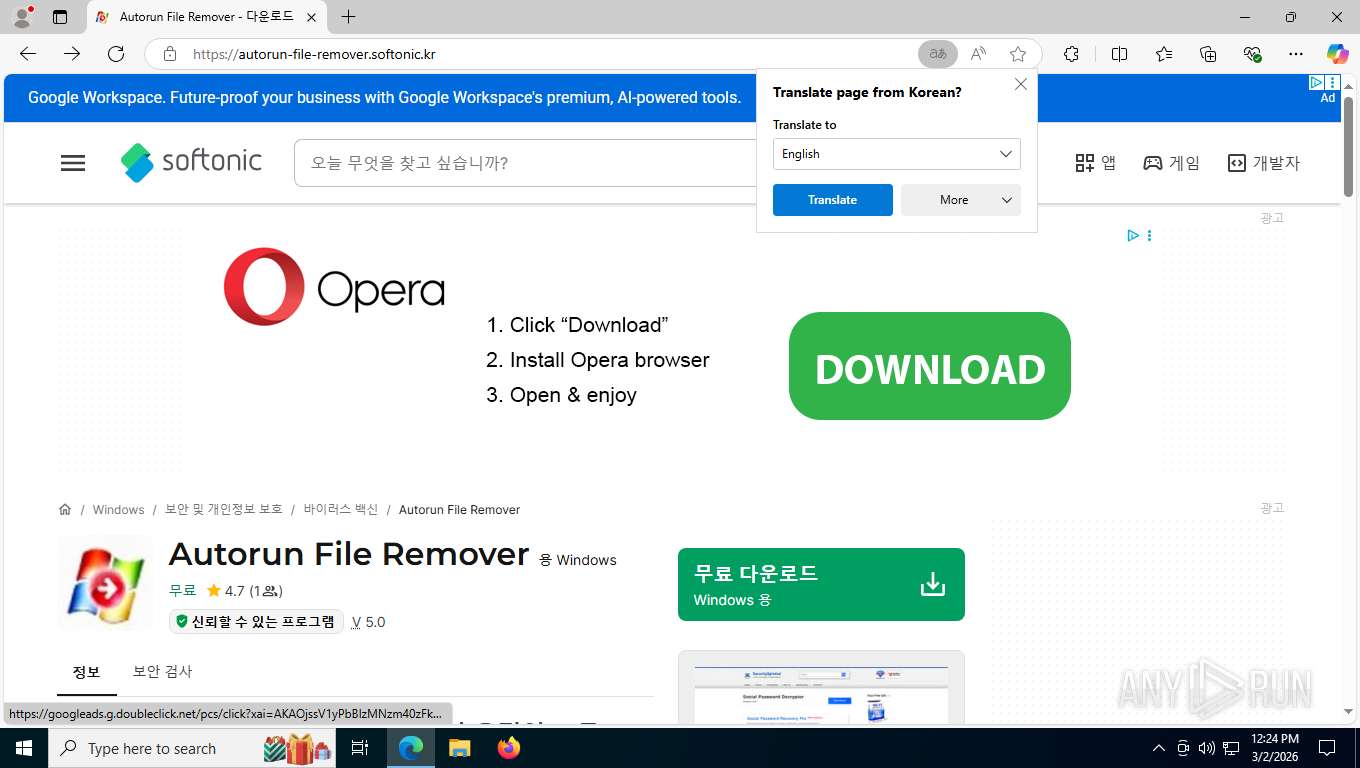The image size is (1360, 768).
Task: Show hidden system tray icons
Action: coord(1159,748)
